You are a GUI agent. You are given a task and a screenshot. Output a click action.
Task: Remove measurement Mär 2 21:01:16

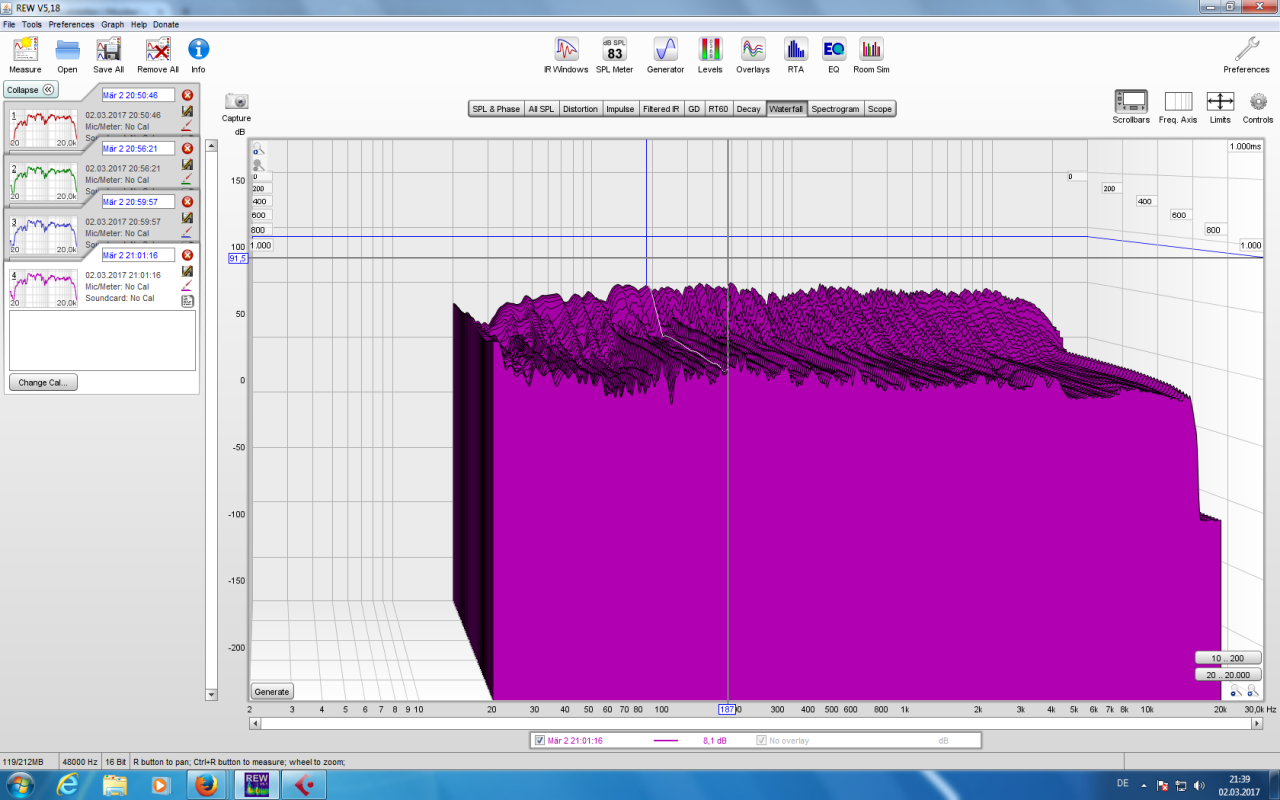187,255
